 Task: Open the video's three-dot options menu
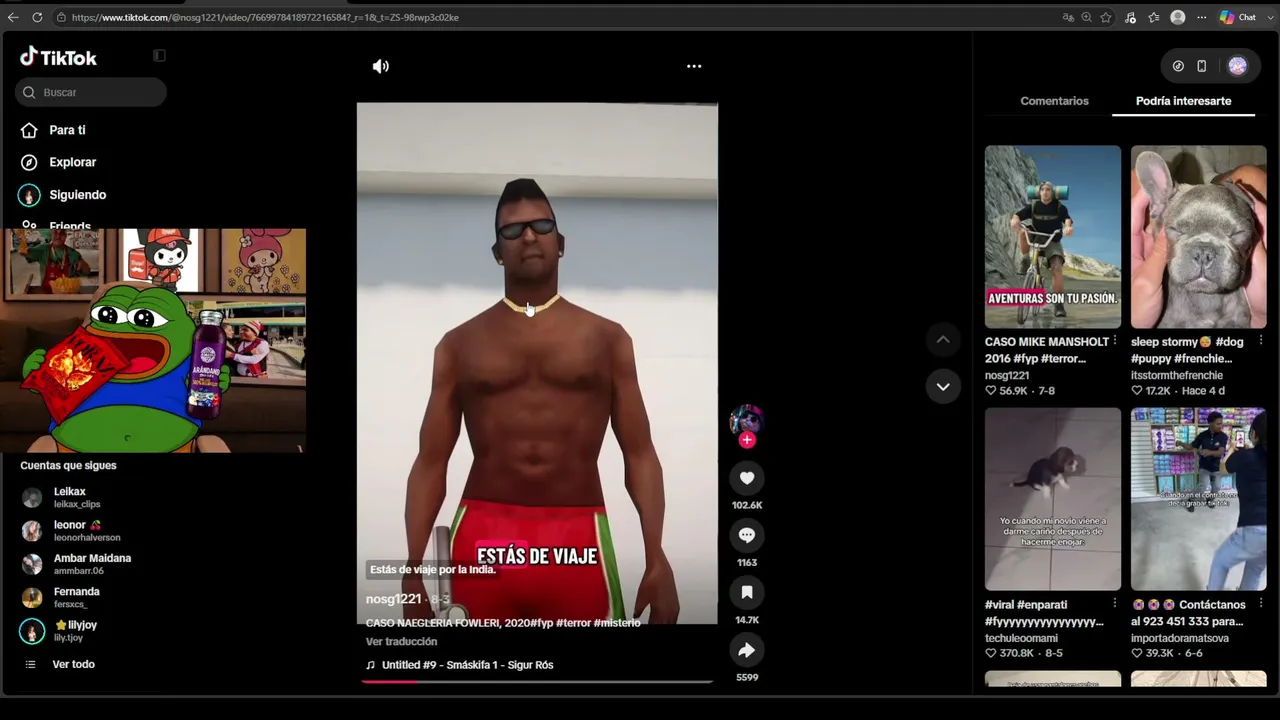point(694,66)
